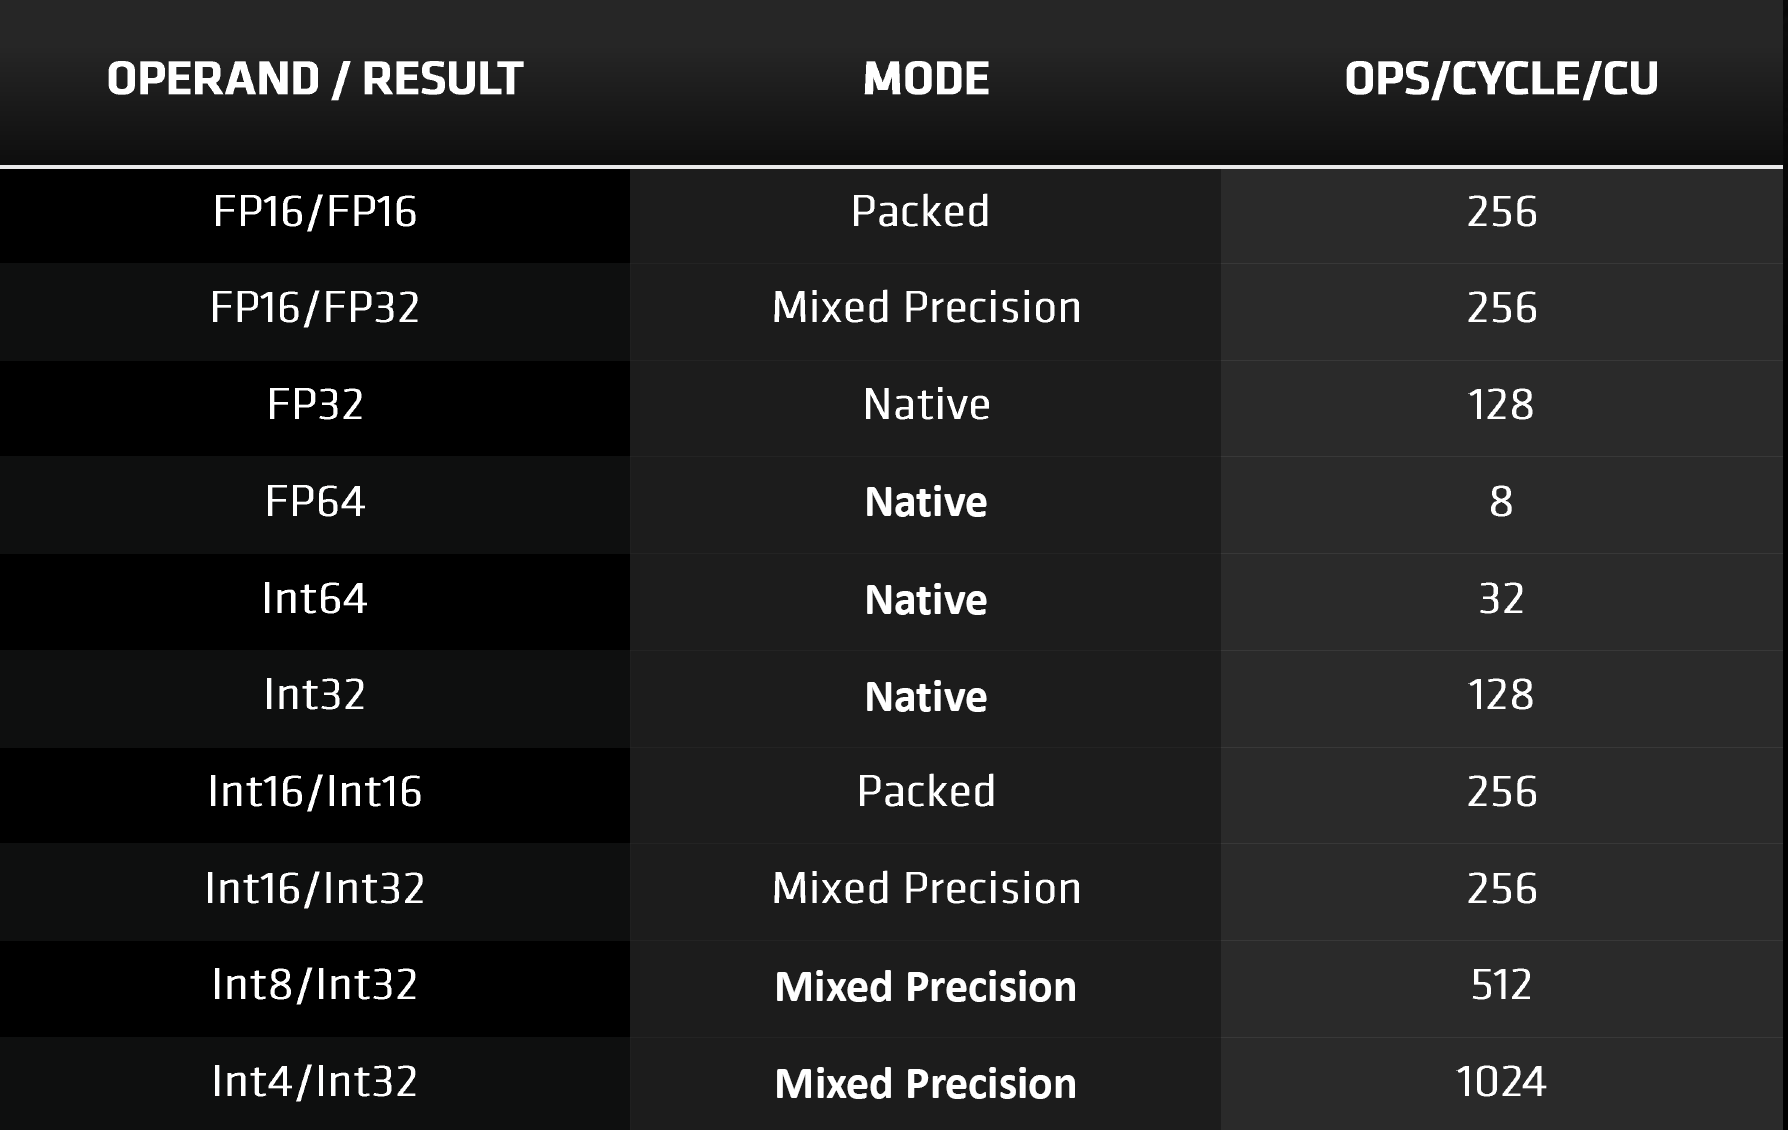Click the FP32 operand row label
Viewport: 1790px width, 1130px height.
click(x=315, y=405)
